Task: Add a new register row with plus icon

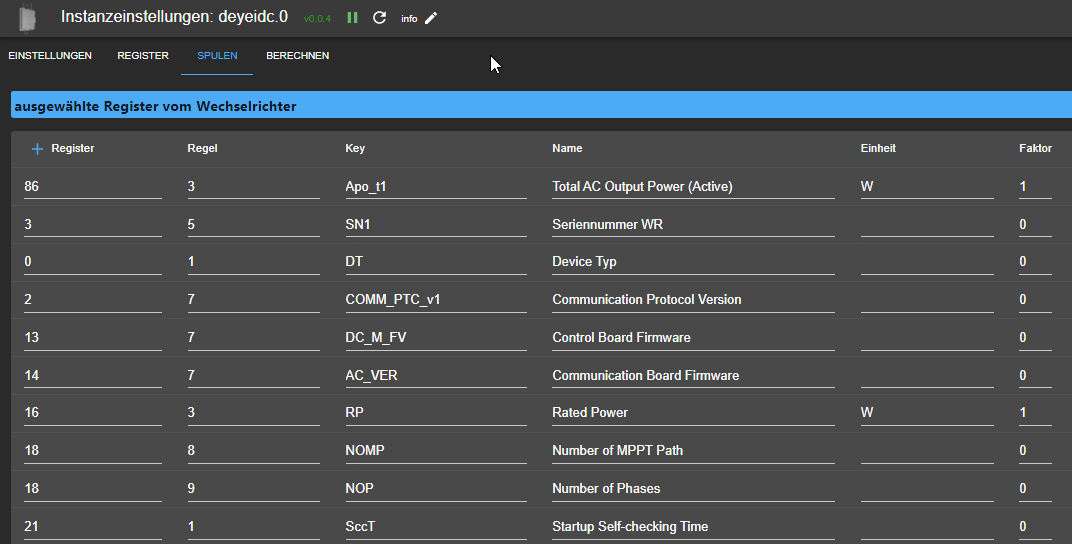Action: click(x=38, y=149)
